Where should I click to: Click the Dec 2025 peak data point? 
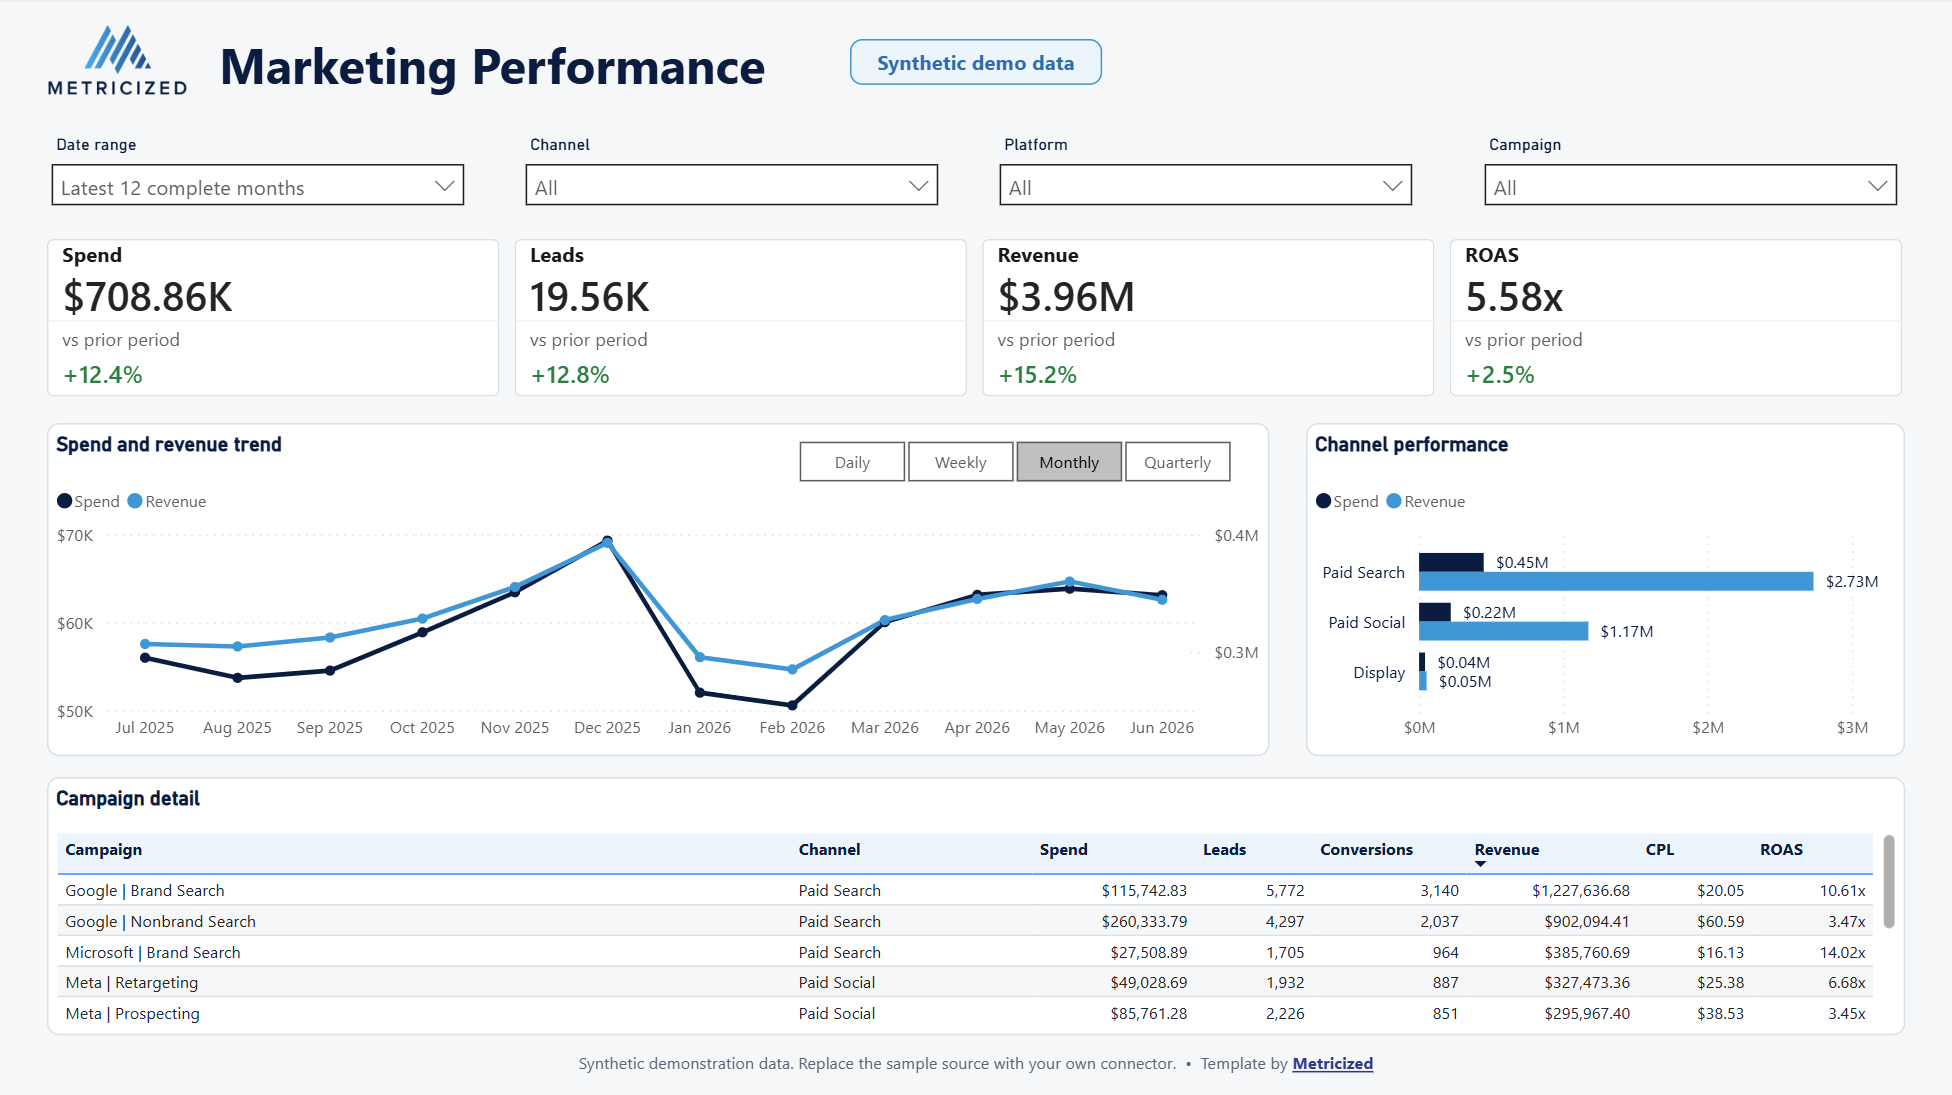click(607, 542)
